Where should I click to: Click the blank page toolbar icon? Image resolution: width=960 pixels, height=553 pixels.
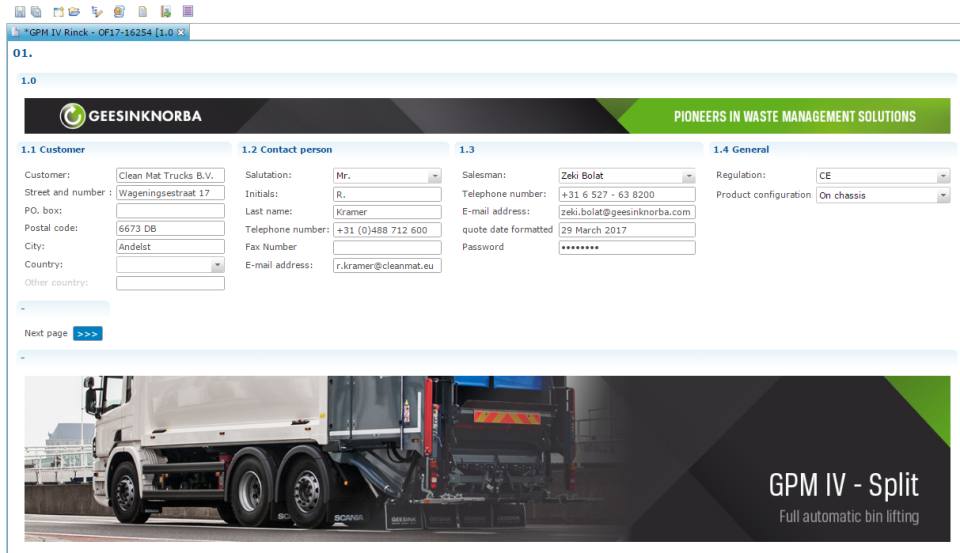[143, 11]
